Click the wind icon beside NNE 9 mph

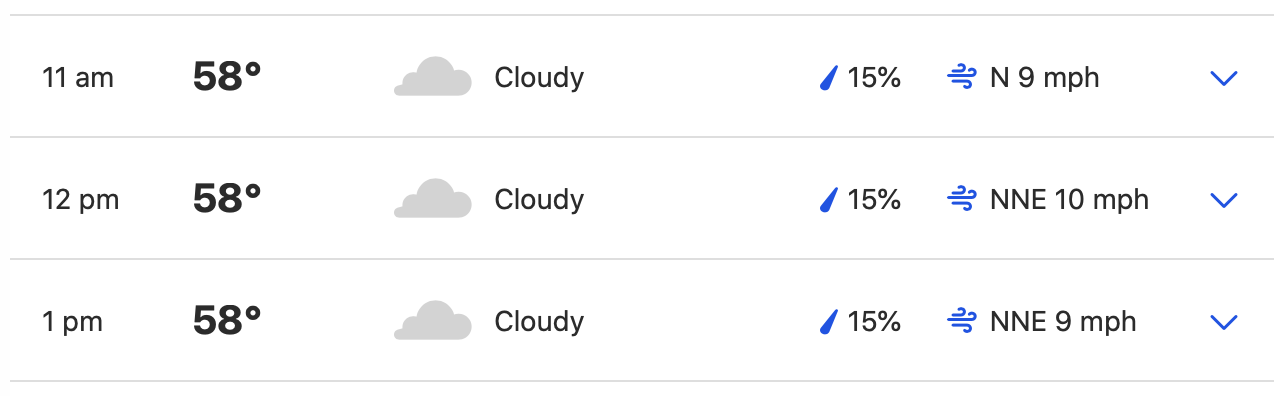(x=962, y=322)
